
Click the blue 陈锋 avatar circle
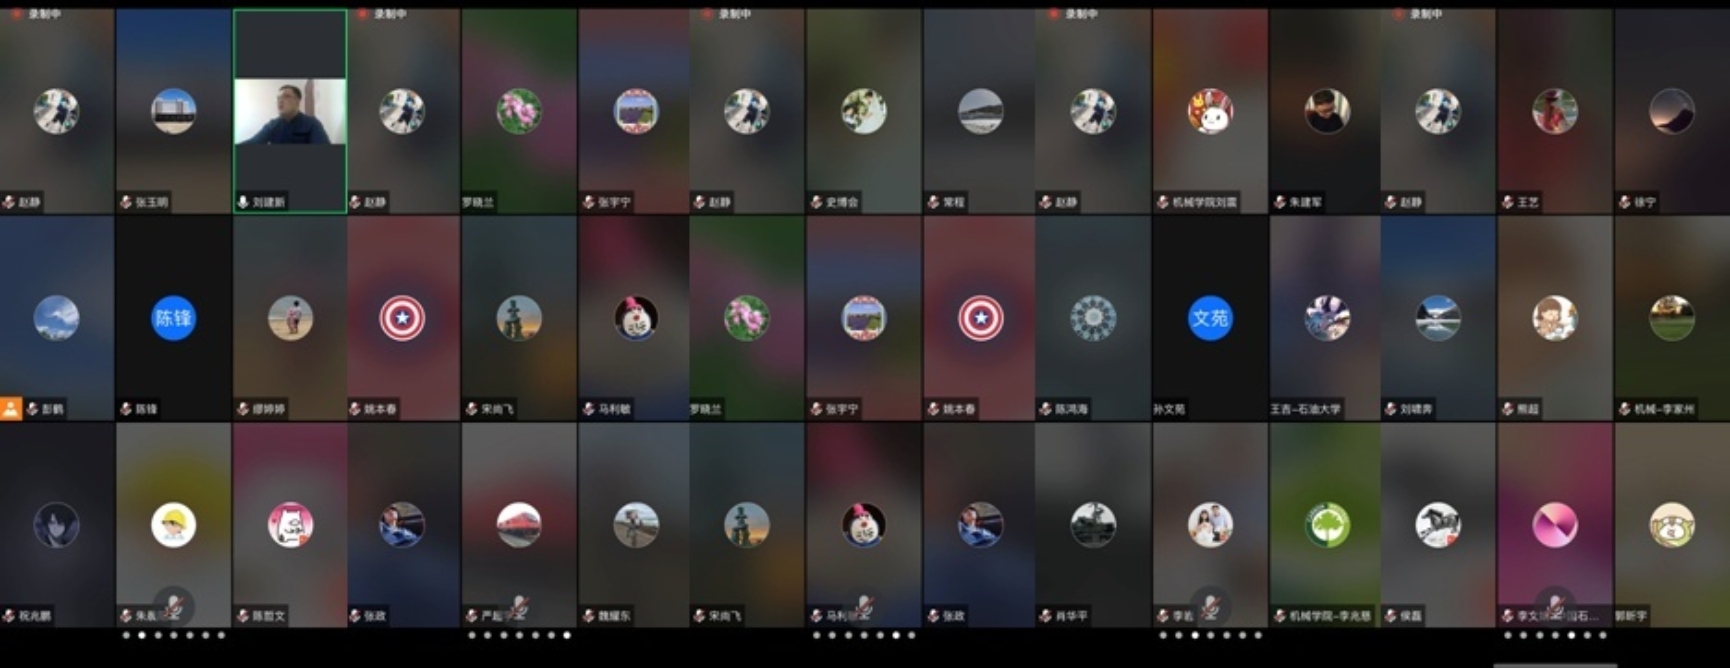(x=173, y=318)
